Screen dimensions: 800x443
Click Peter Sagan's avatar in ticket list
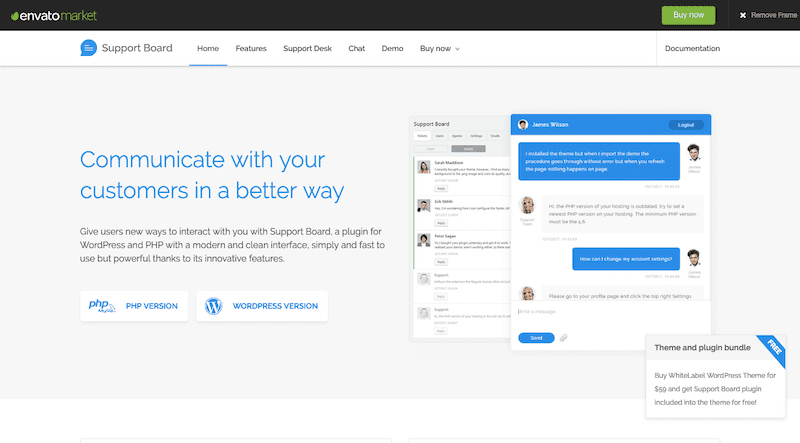pos(423,240)
